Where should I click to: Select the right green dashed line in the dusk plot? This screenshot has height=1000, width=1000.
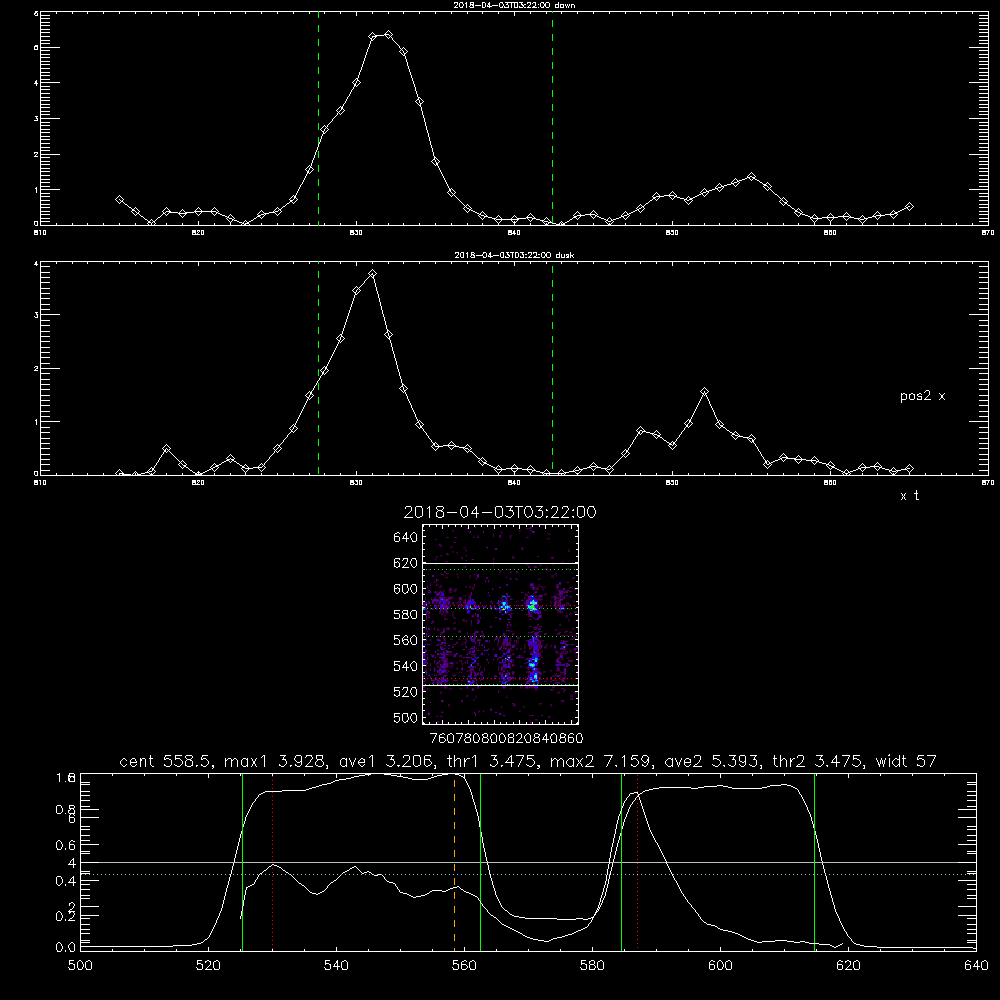pyautogui.click(x=552, y=368)
